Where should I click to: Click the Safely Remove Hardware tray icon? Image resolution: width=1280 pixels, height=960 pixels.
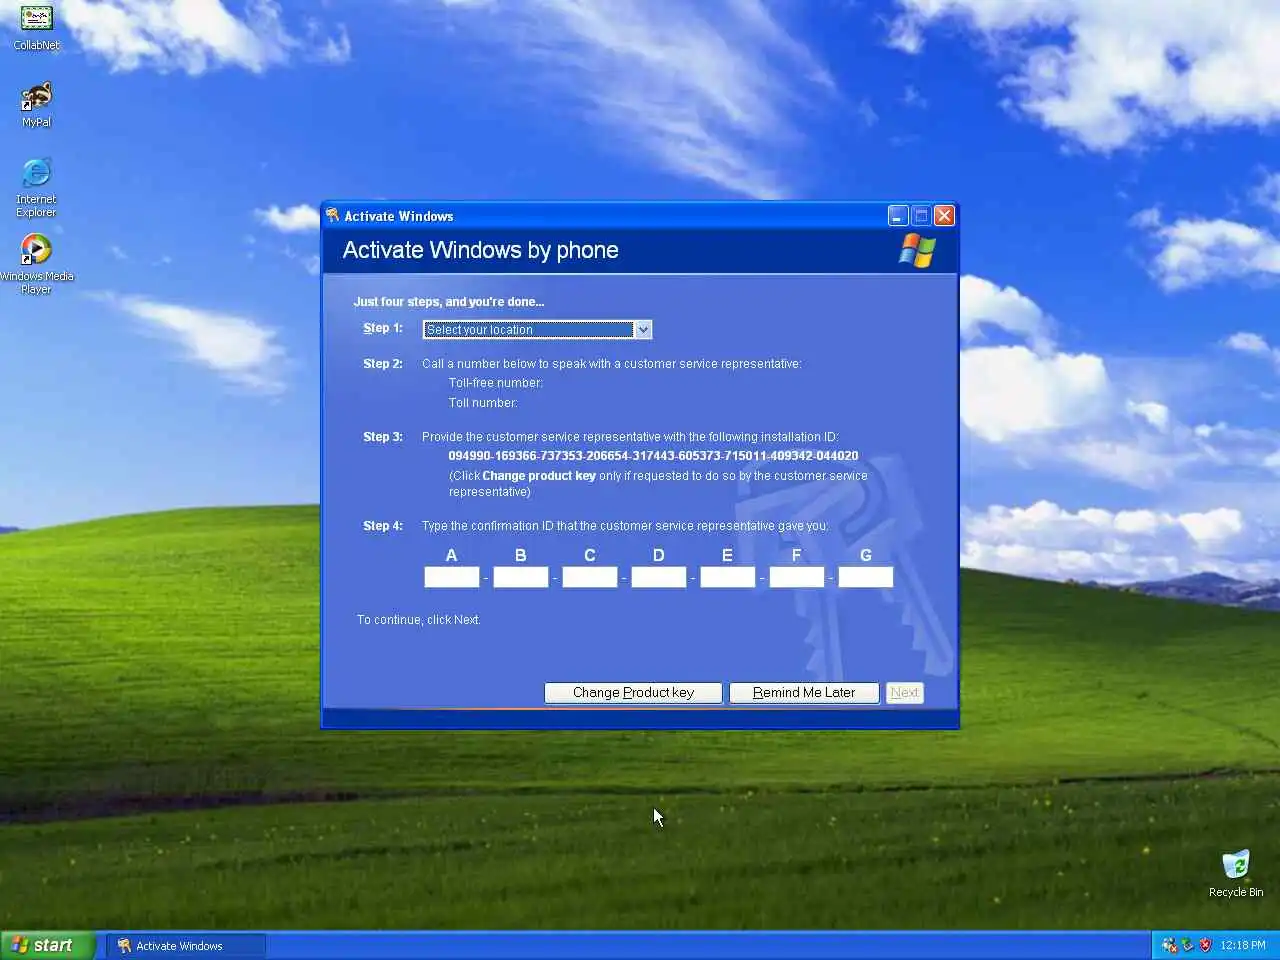(x=1187, y=945)
